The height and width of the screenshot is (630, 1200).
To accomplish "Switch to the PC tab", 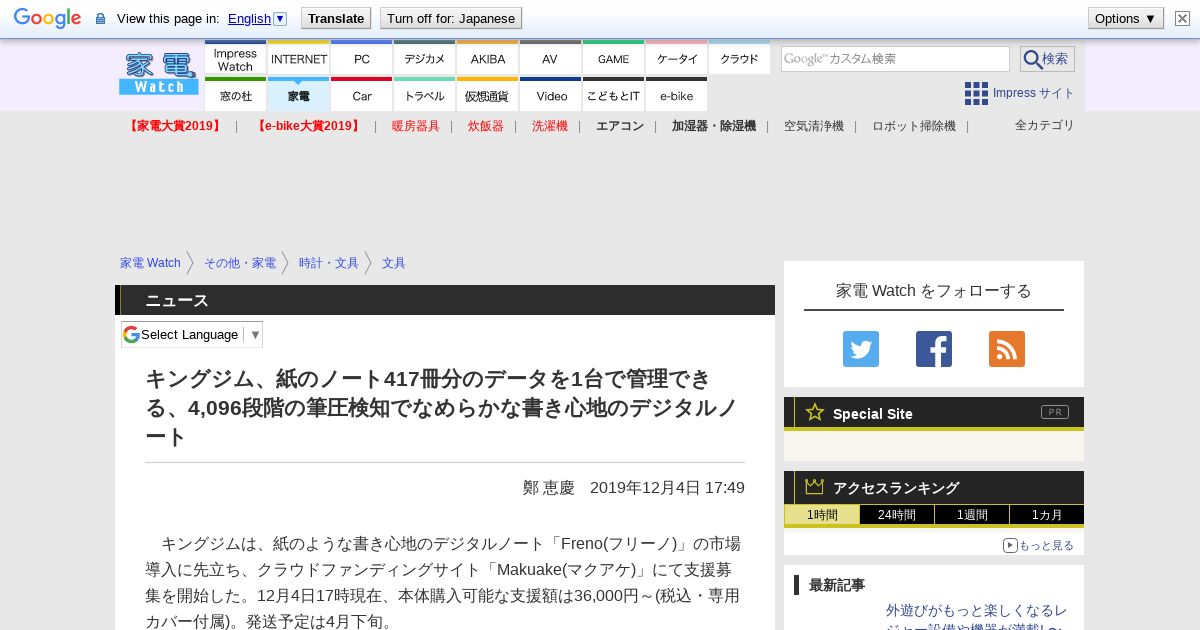I will pyautogui.click(x=362, y=58).
